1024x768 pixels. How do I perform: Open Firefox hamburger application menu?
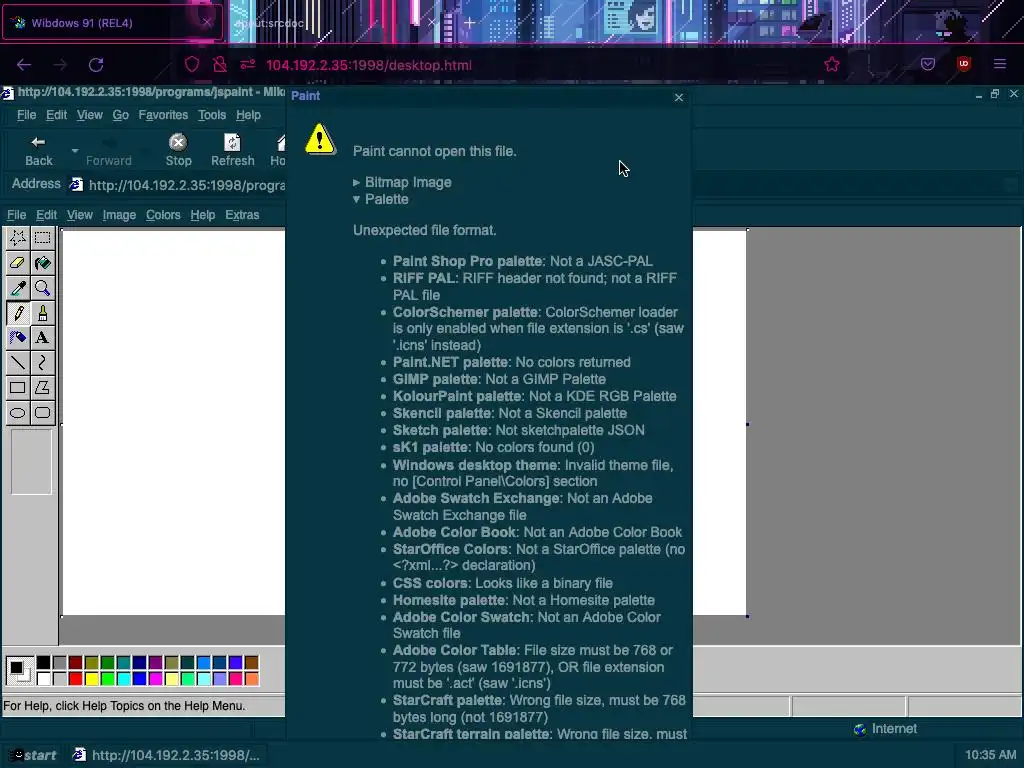[1000, 64]
